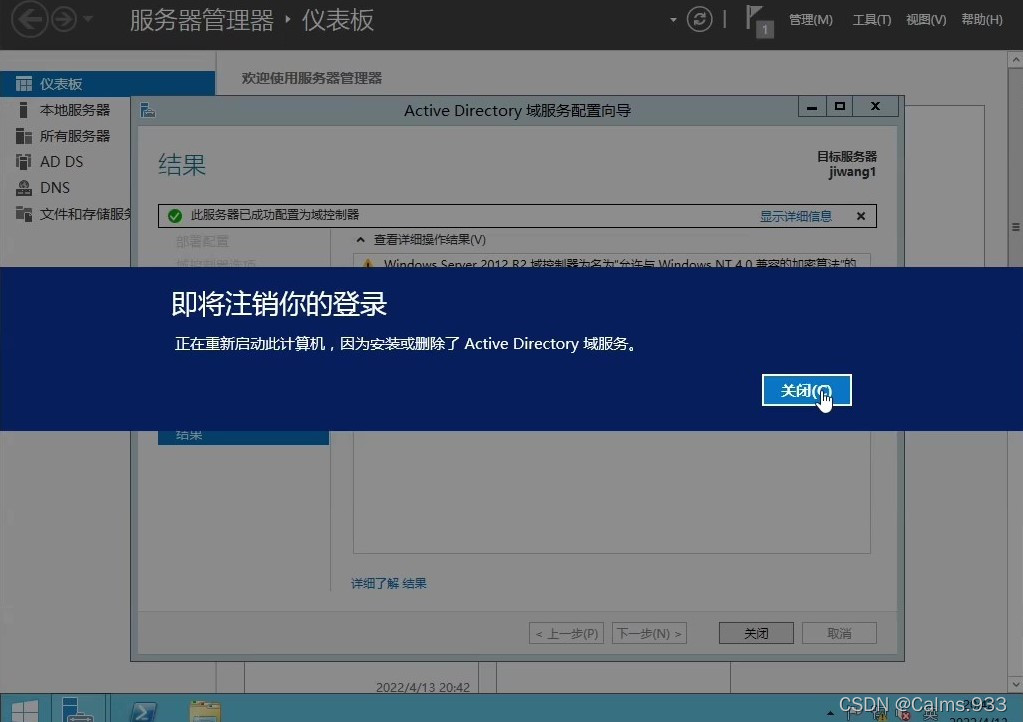Viewport: 1023px width, 722px height.
Task: Click the green success checkmark icon
Action: (175, 216)
